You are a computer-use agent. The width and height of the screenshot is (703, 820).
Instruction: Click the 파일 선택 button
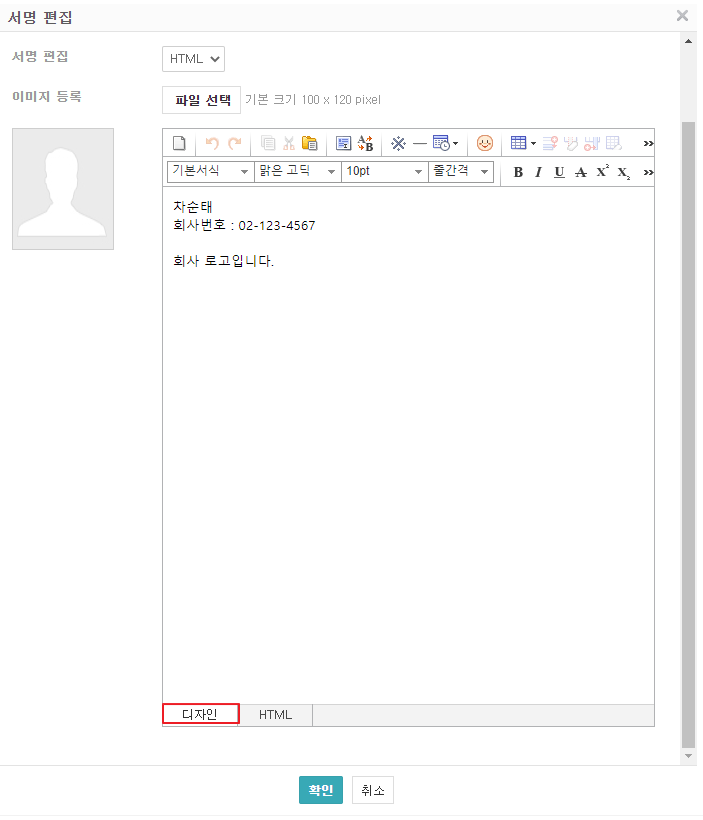click(201, 100)
